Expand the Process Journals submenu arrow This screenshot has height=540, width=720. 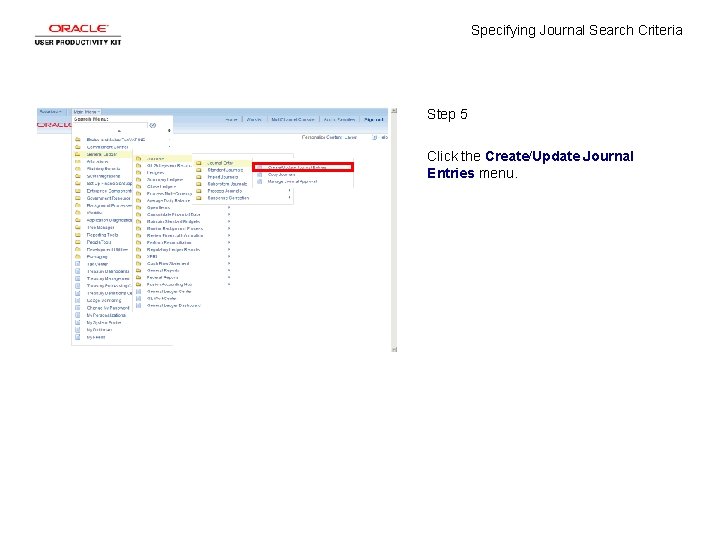pyautogui.click(x=289, y=191)
